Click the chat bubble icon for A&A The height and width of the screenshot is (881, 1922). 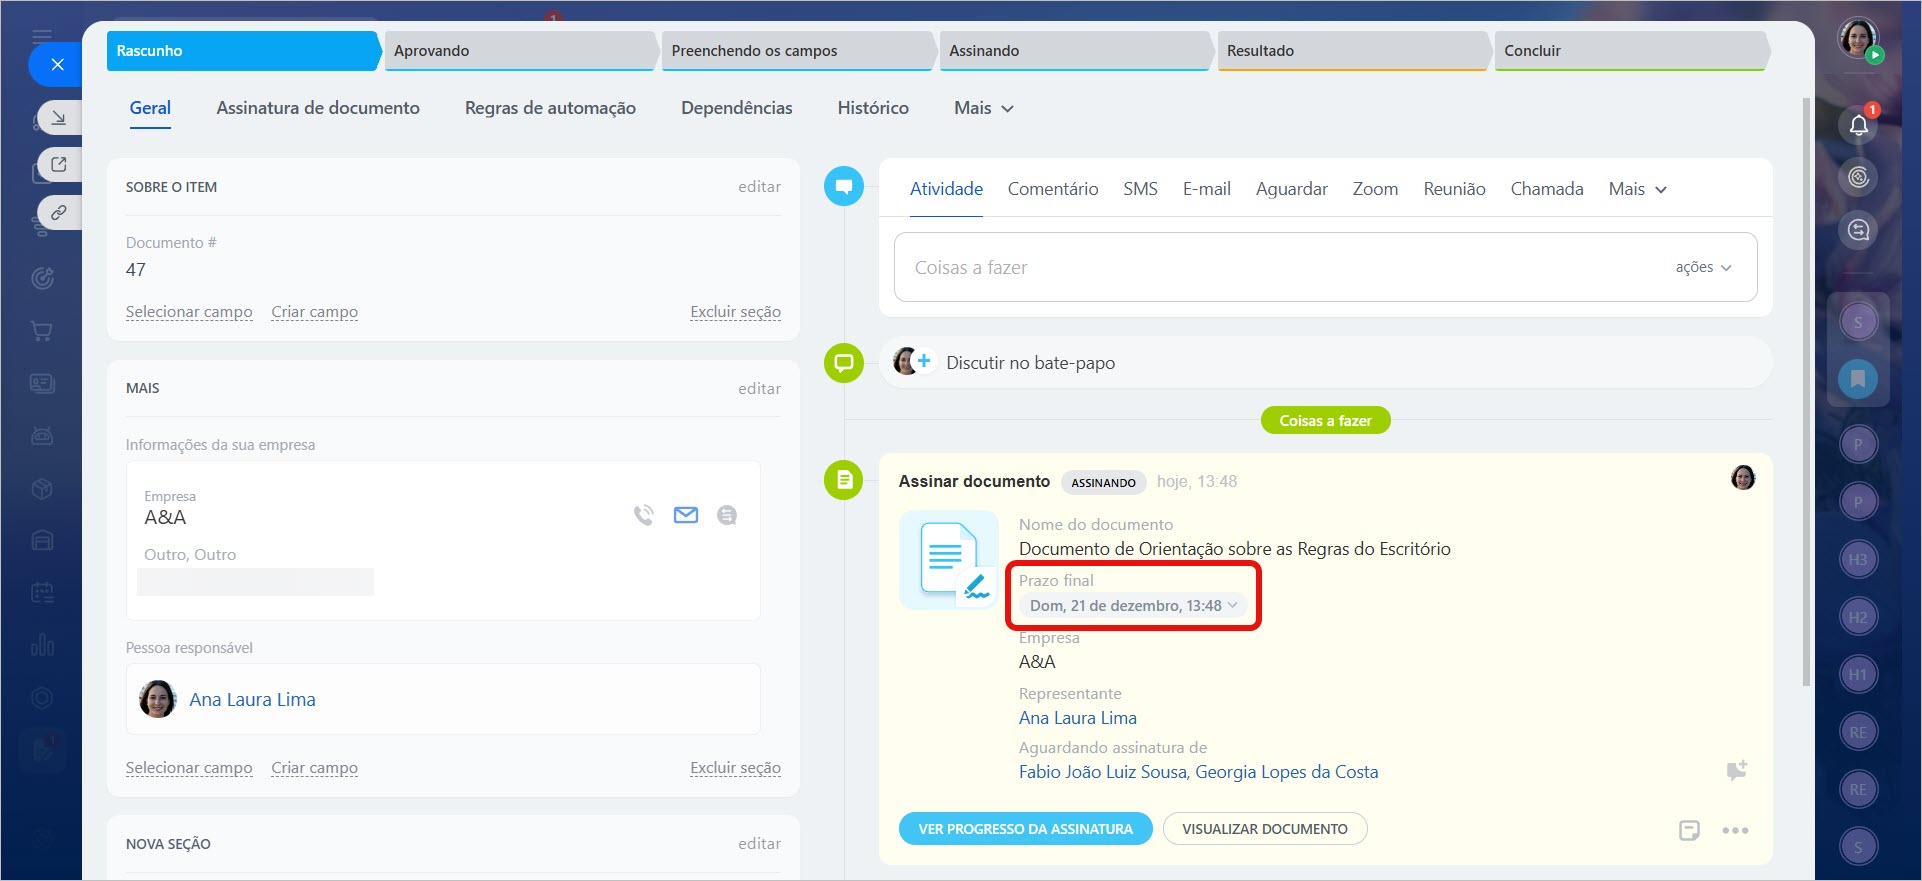(727, 515)
